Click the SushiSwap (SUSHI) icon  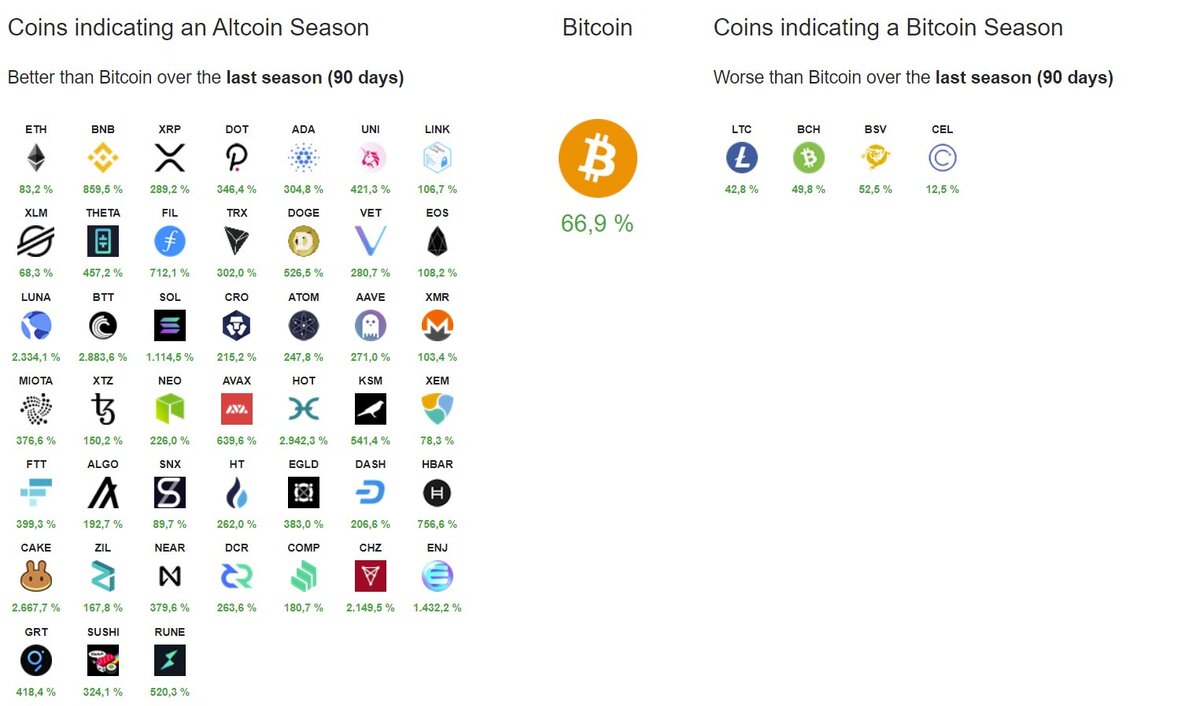point(103,660)
